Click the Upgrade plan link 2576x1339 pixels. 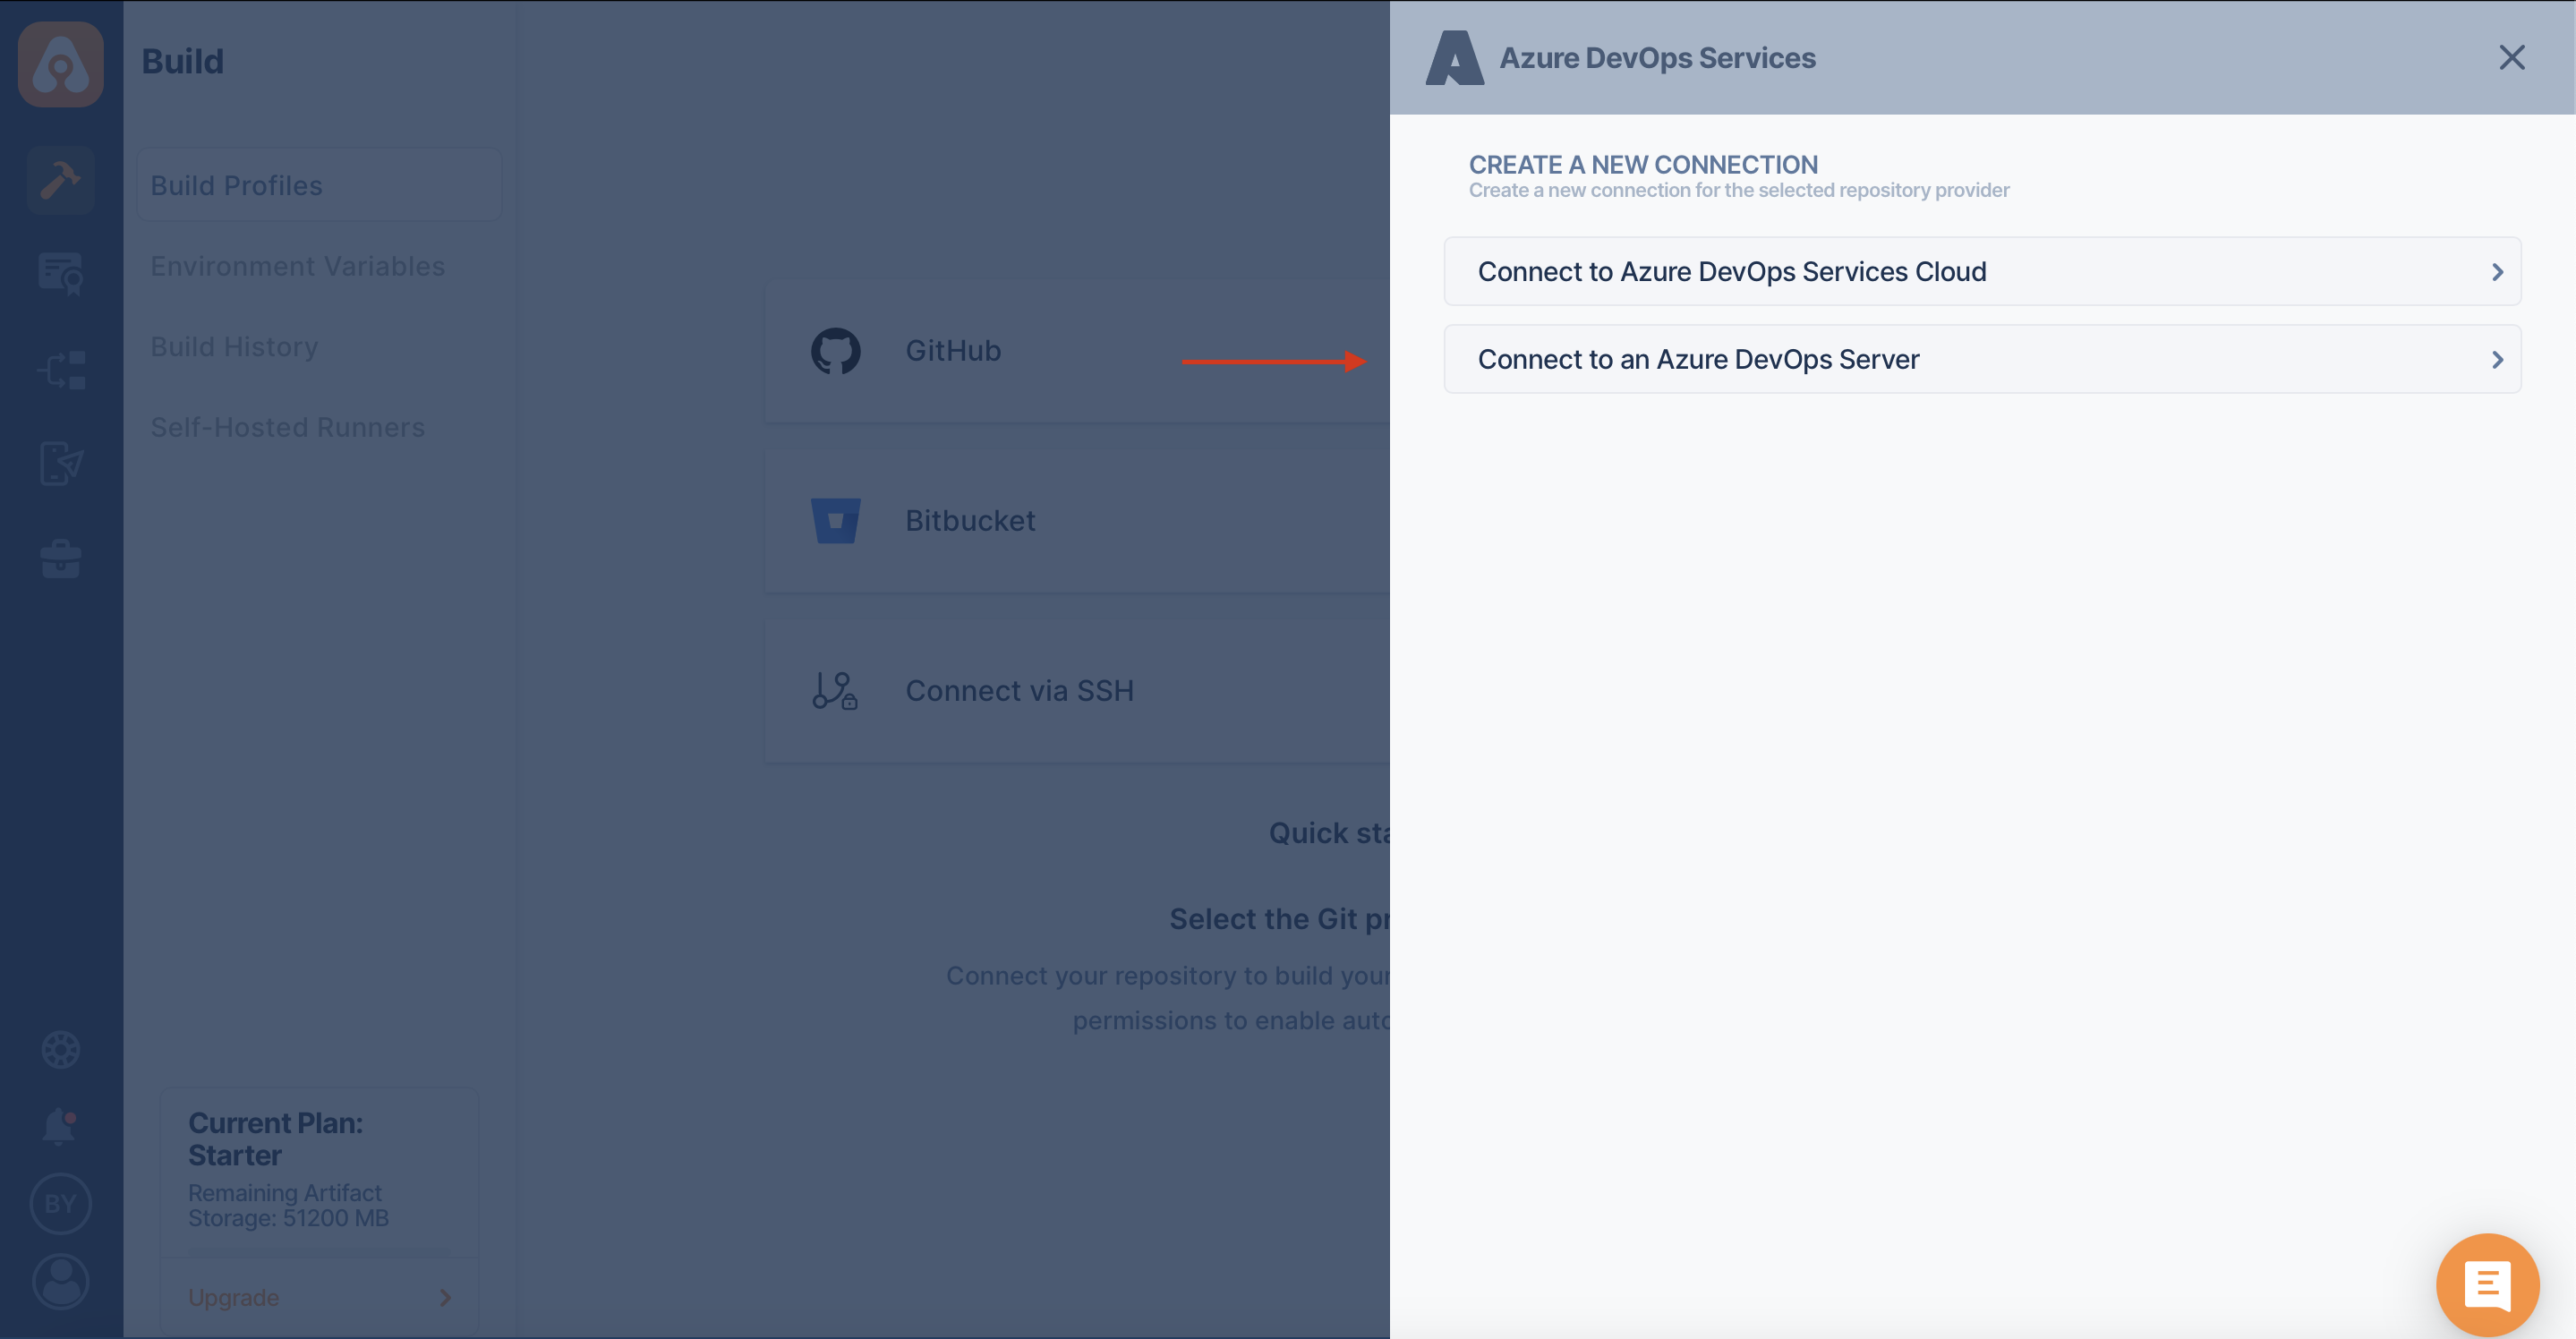tap(234, 1298)
